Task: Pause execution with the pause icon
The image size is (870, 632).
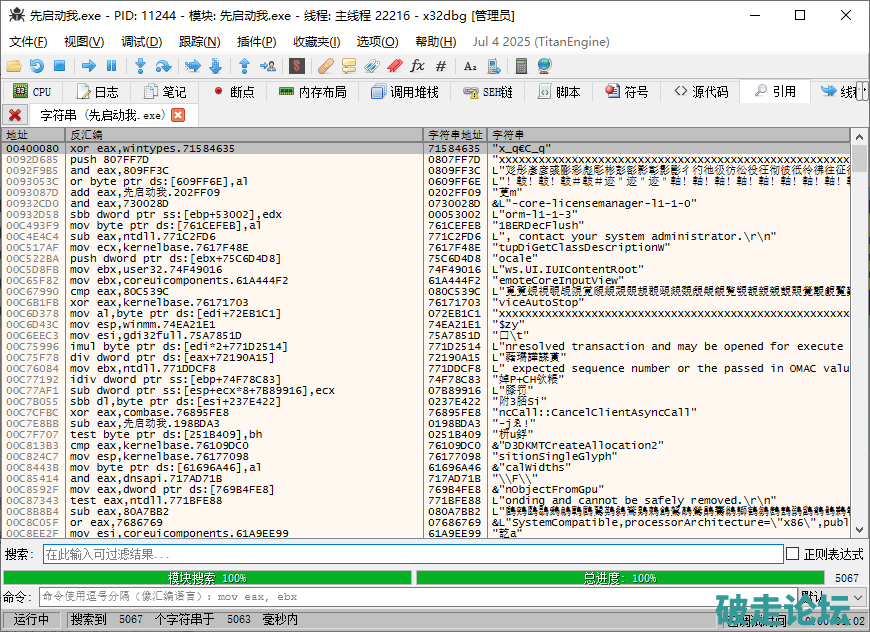Action: click(x=111, y=66)
